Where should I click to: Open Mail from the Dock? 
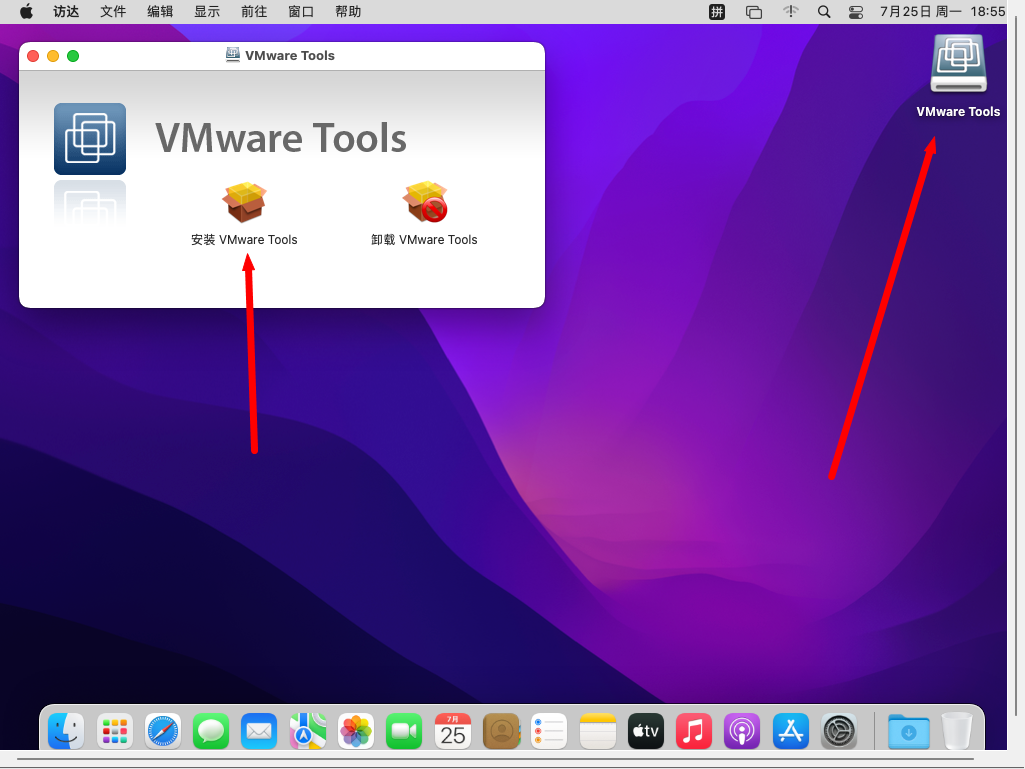click(x=259, y=731)
